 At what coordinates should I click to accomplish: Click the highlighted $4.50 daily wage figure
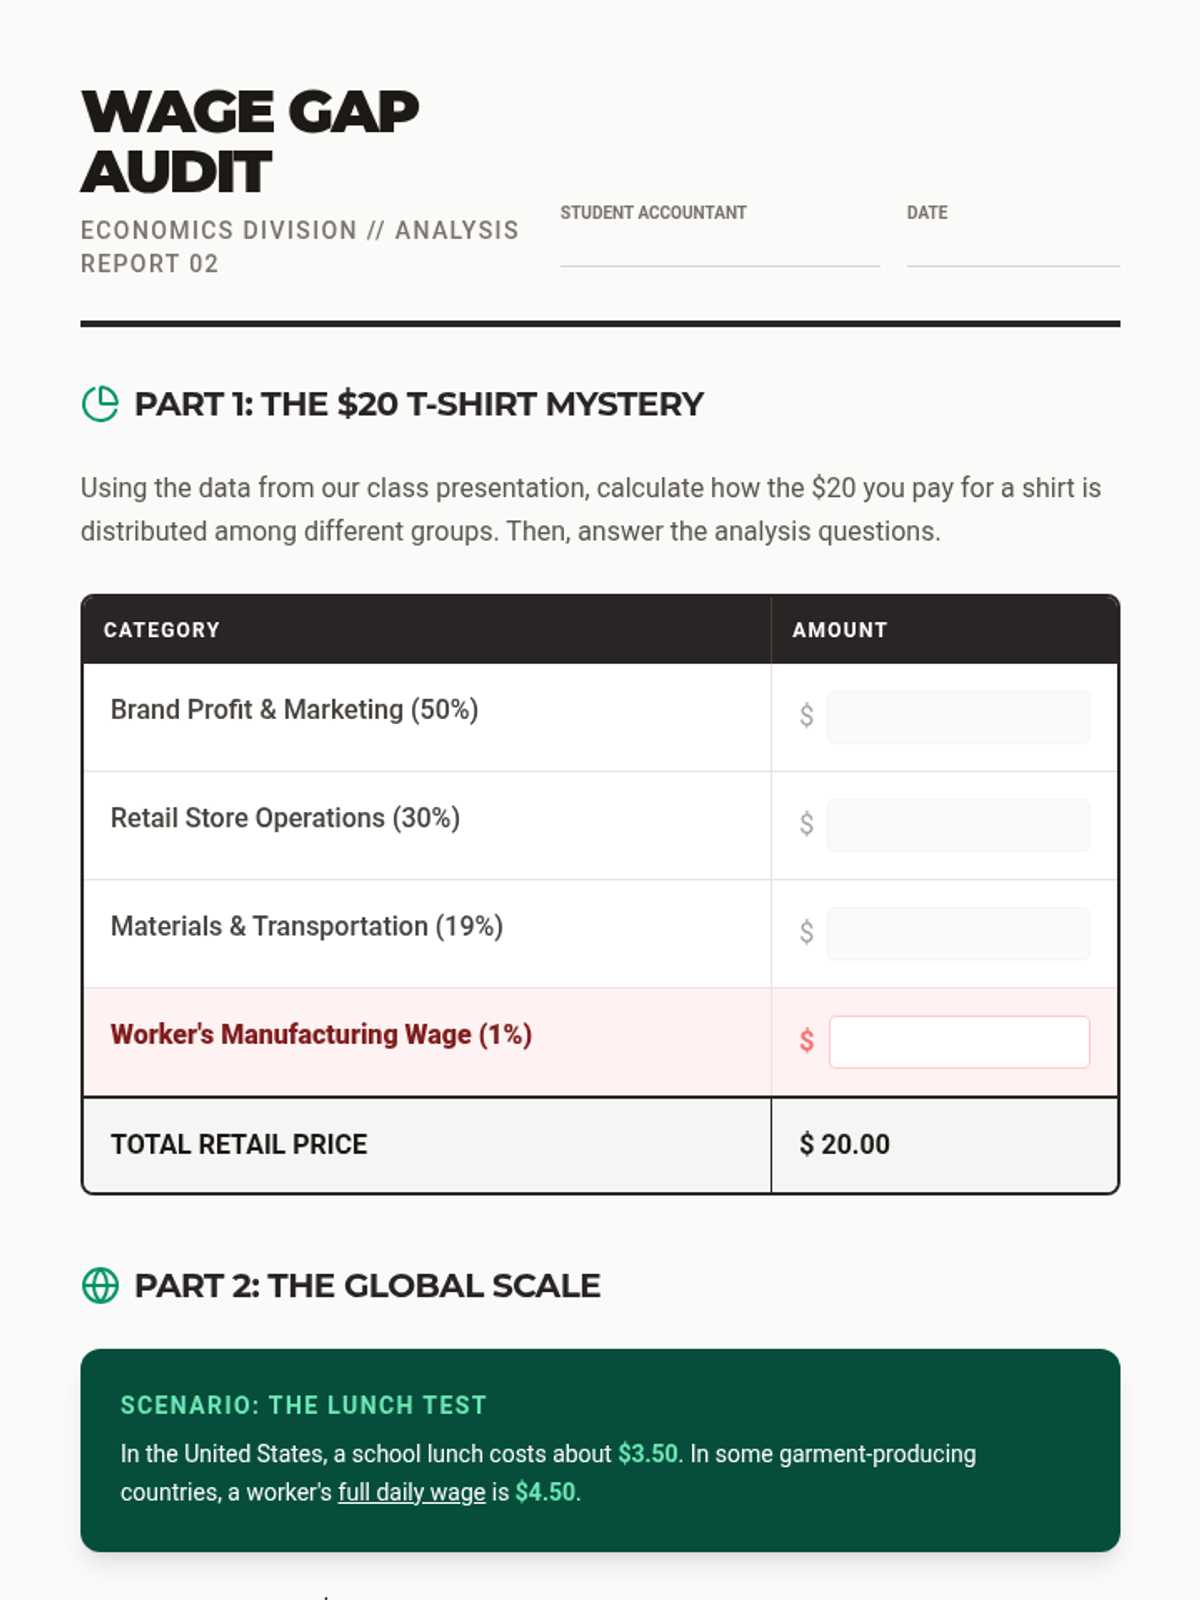tap(546, 1492)
